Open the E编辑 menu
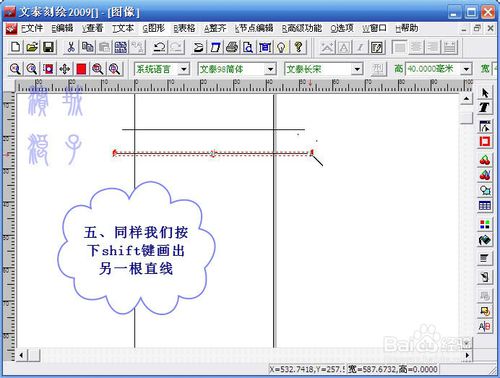This screenshot has width=500, height=378. [x=62, y=28]
